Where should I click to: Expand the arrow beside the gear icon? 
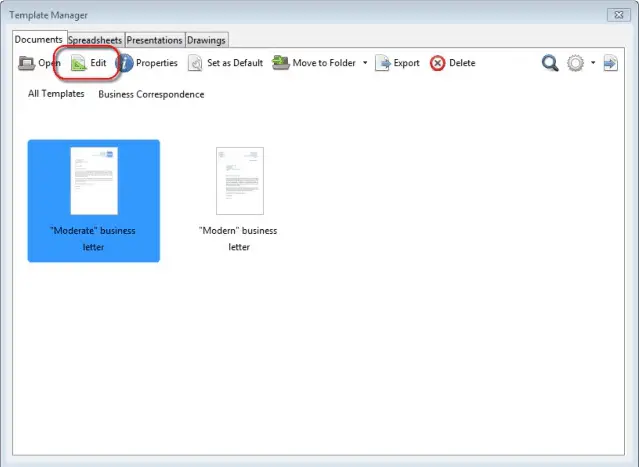[593, 63]
